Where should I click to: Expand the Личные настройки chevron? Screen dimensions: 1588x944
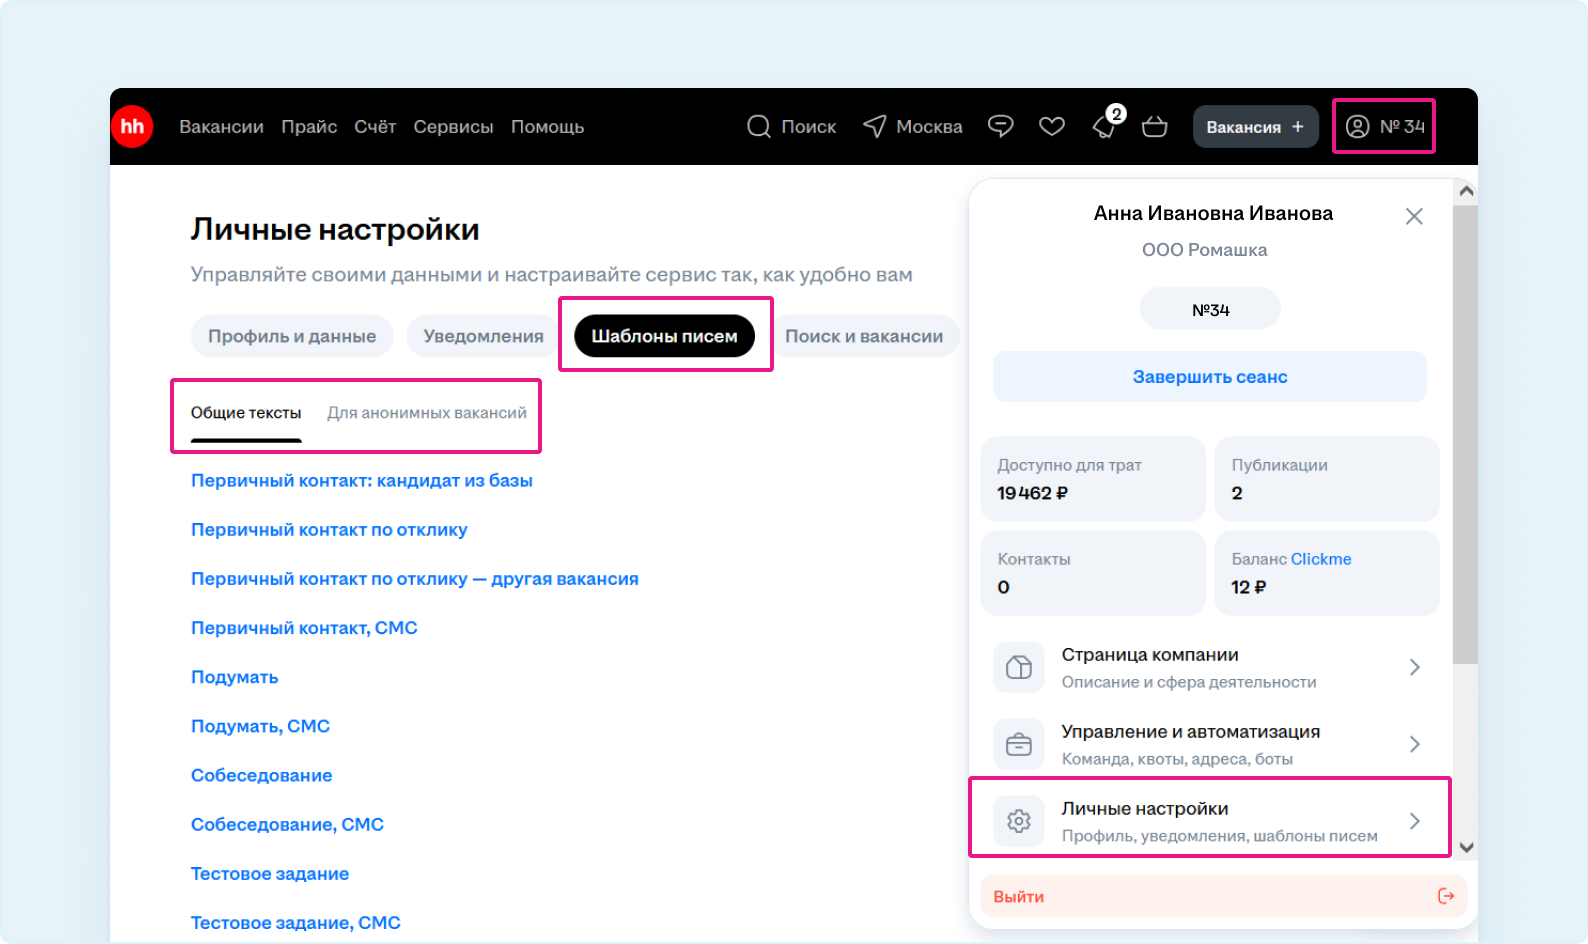(1415, 821)
